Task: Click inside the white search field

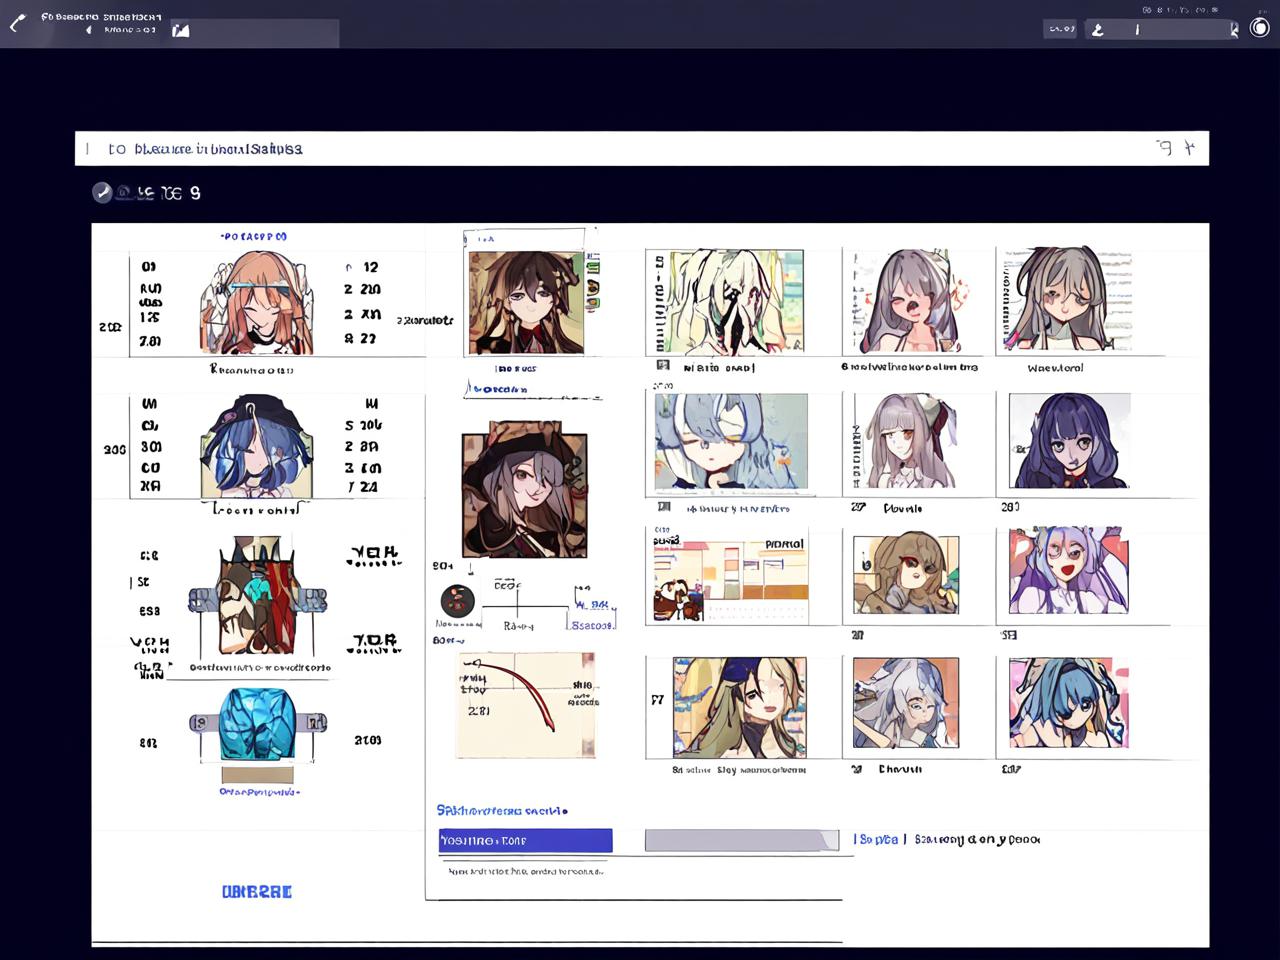Action: coord(641,148)
